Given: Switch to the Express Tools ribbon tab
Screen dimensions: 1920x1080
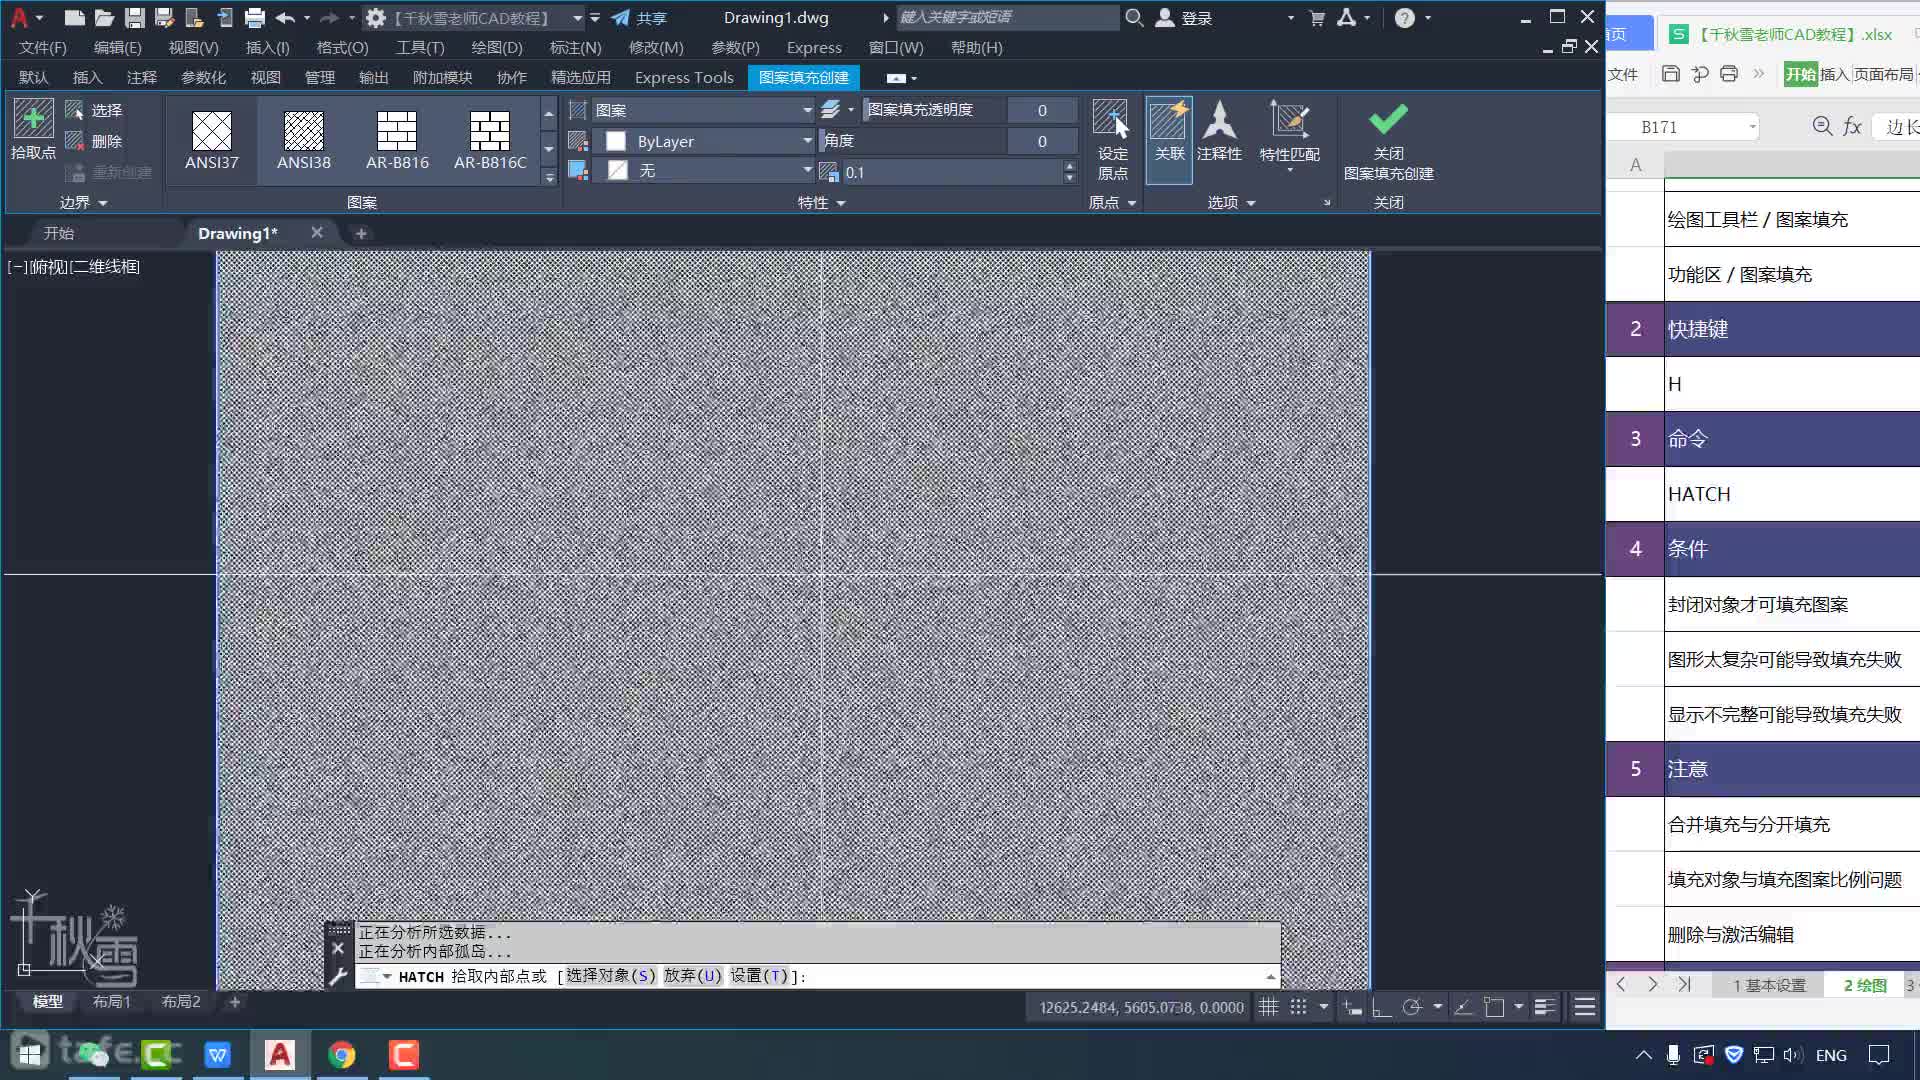Looking at the screenshot, I should pyautogui.click(x=684, y=77).
